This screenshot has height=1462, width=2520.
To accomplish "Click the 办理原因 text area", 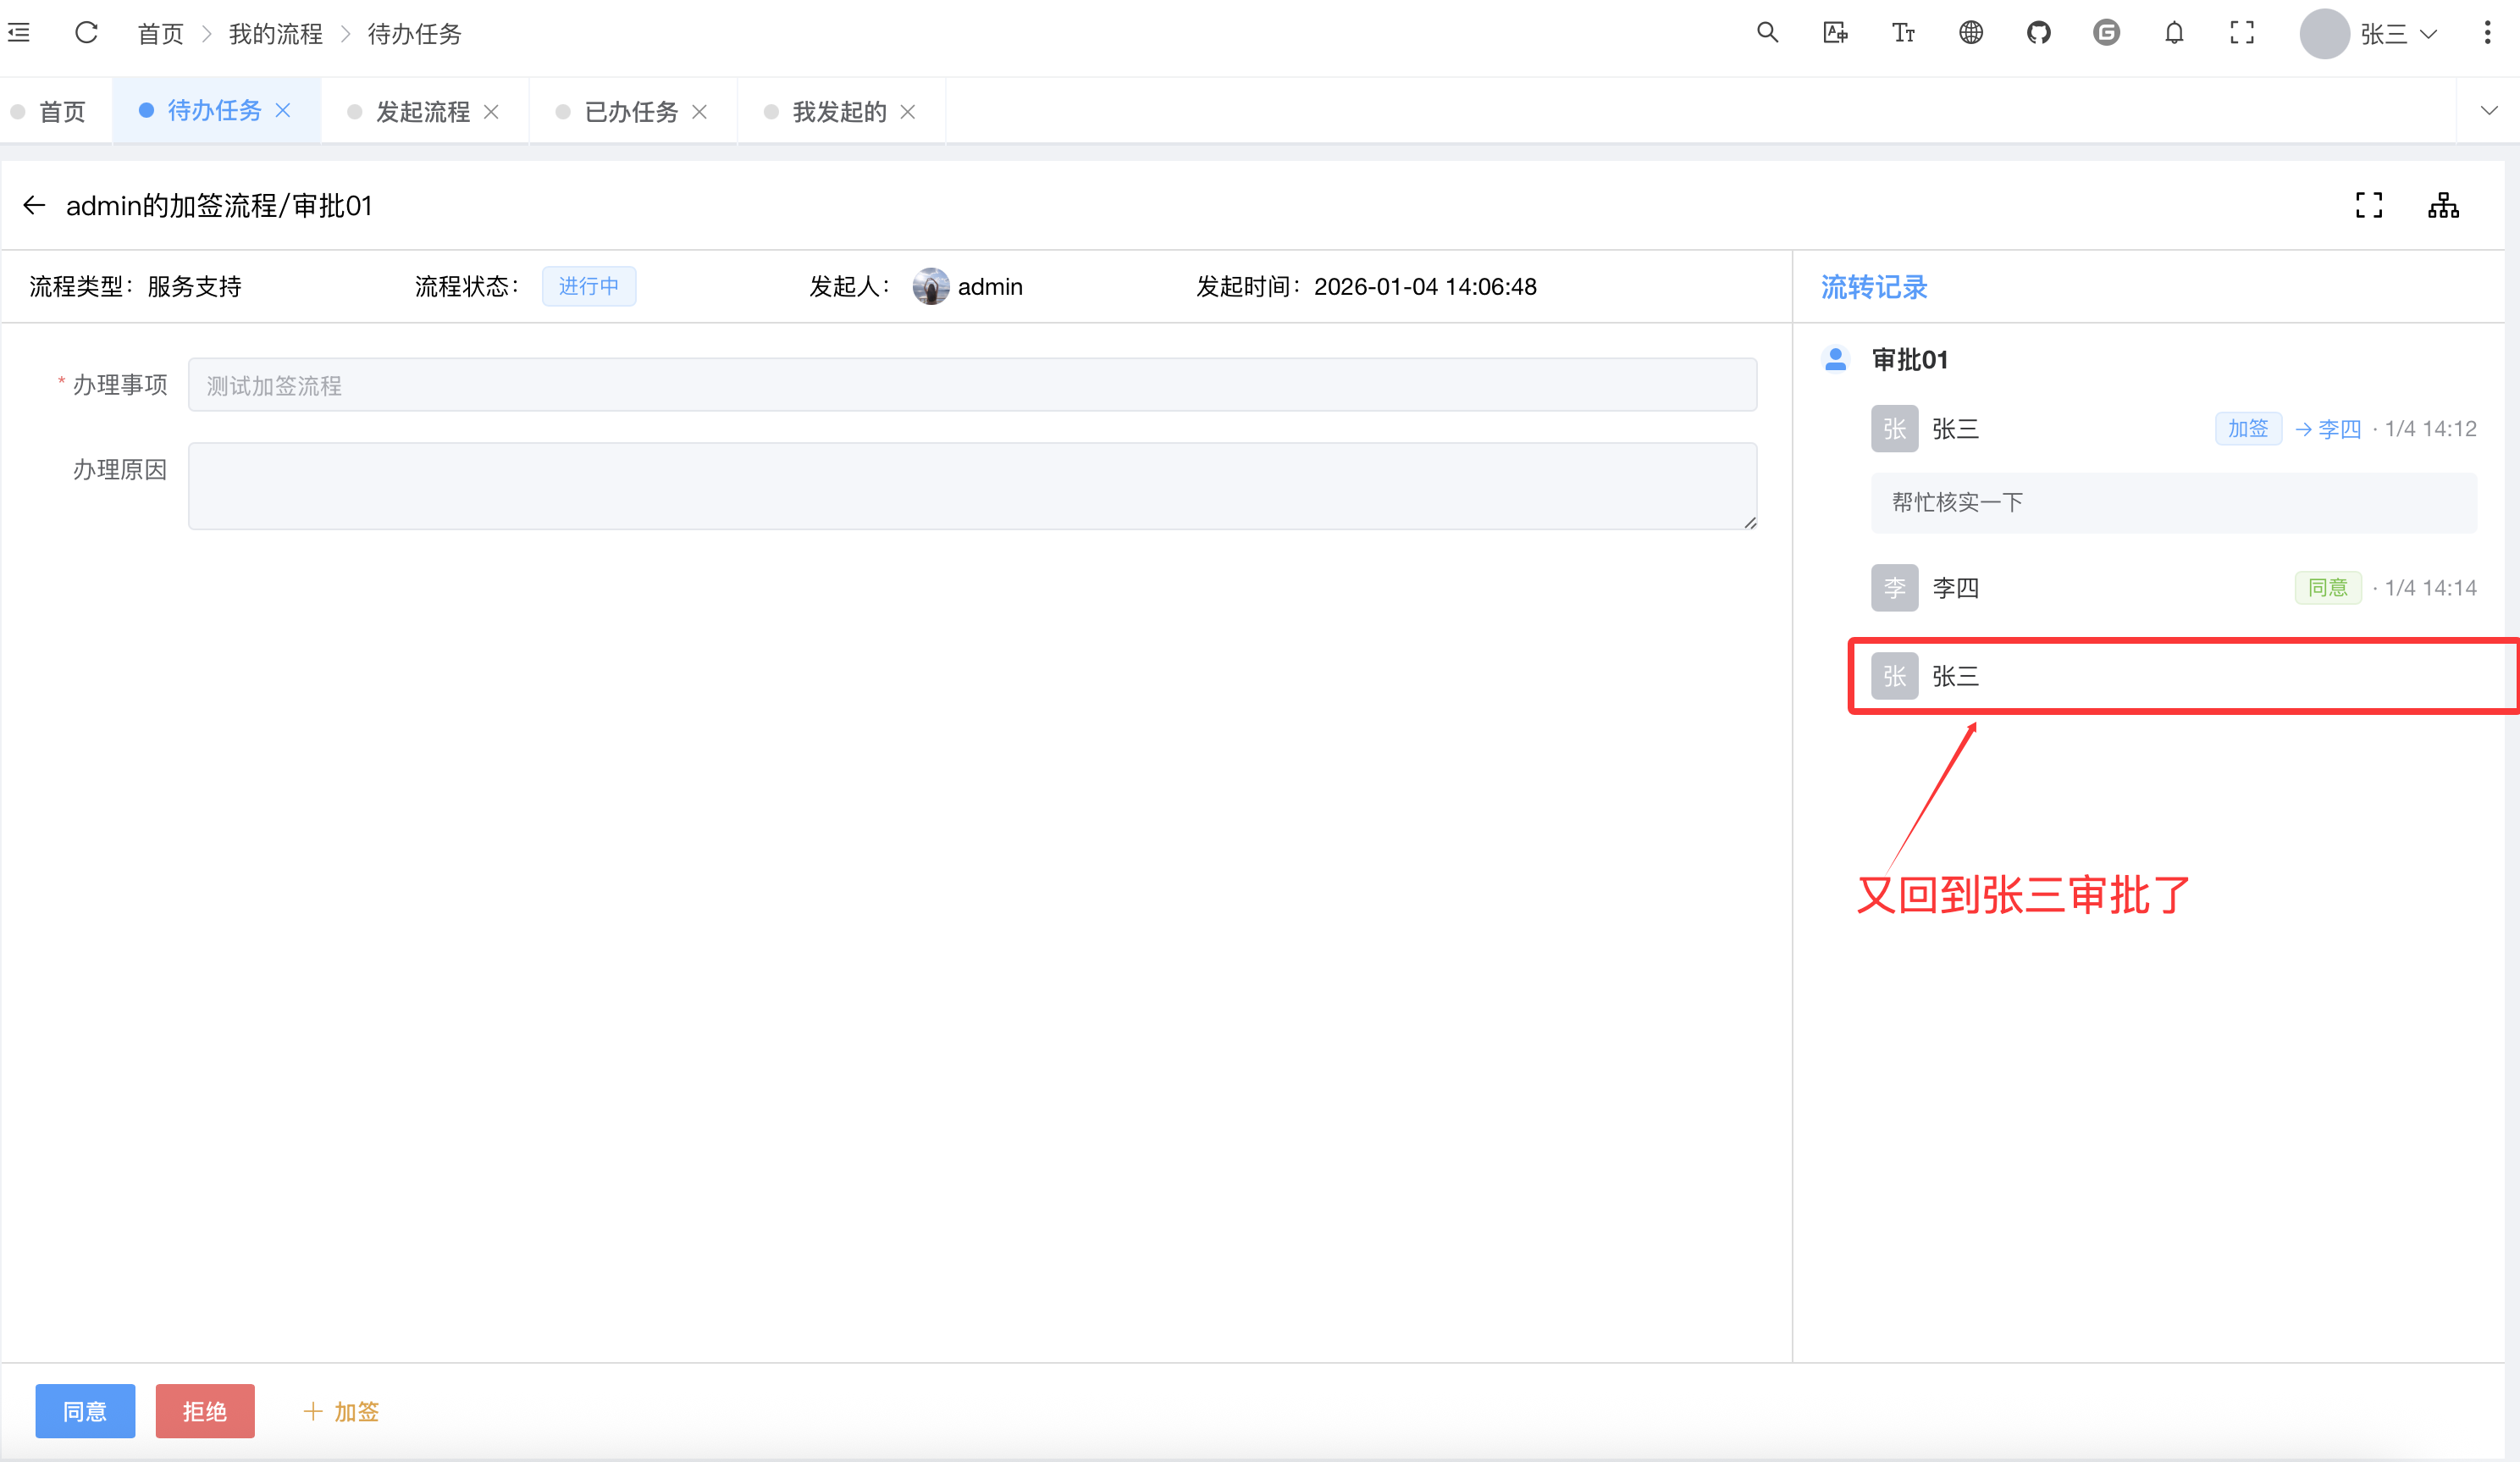I will (x=971, y=486).
